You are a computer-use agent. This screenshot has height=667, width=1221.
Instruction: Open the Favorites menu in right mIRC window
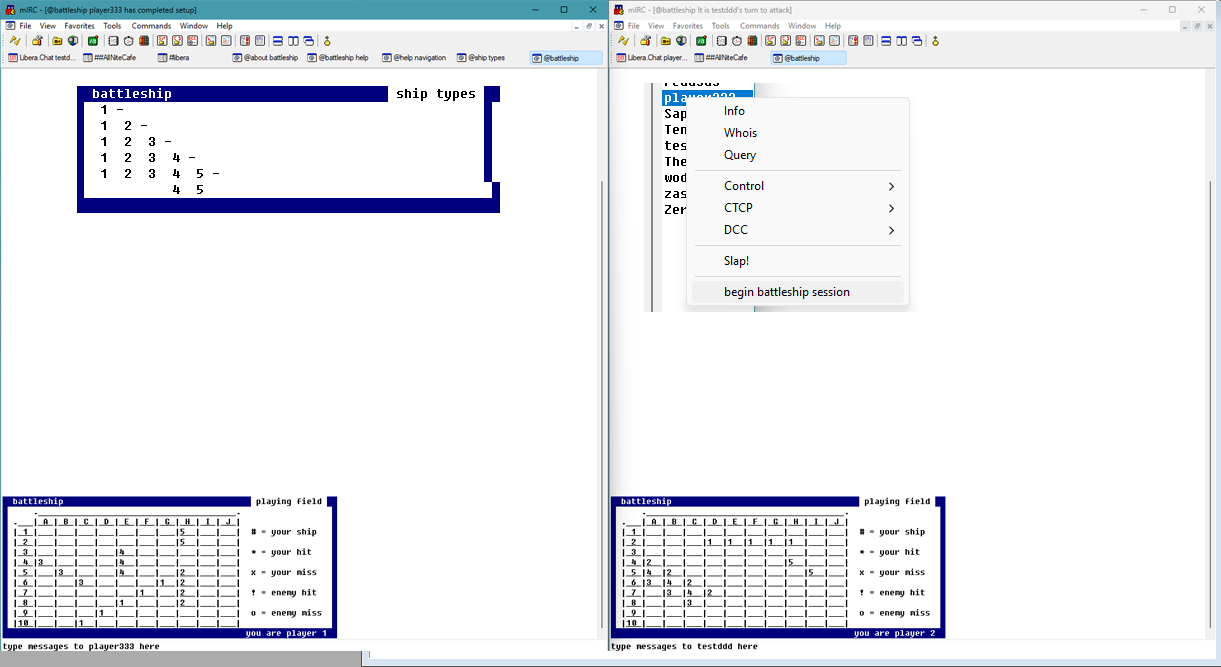(x=687, y=25)
